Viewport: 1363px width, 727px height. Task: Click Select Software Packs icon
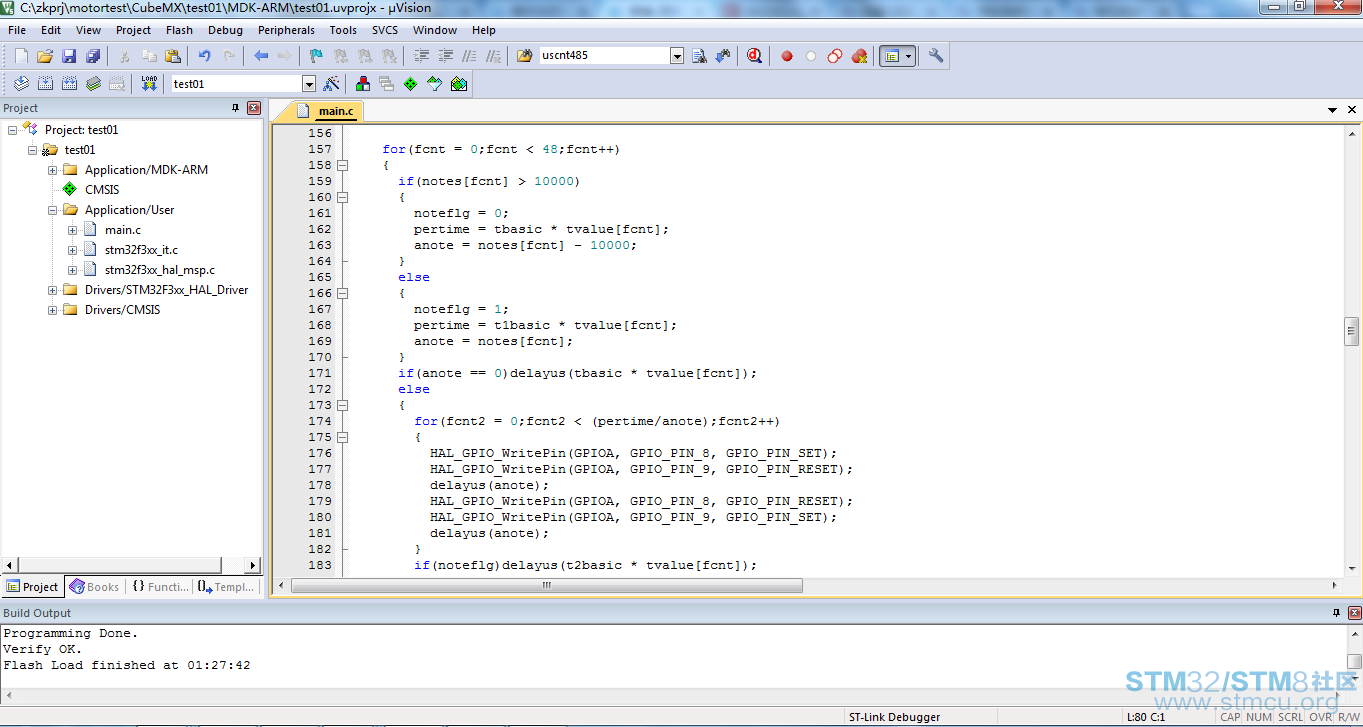point(435,84)
